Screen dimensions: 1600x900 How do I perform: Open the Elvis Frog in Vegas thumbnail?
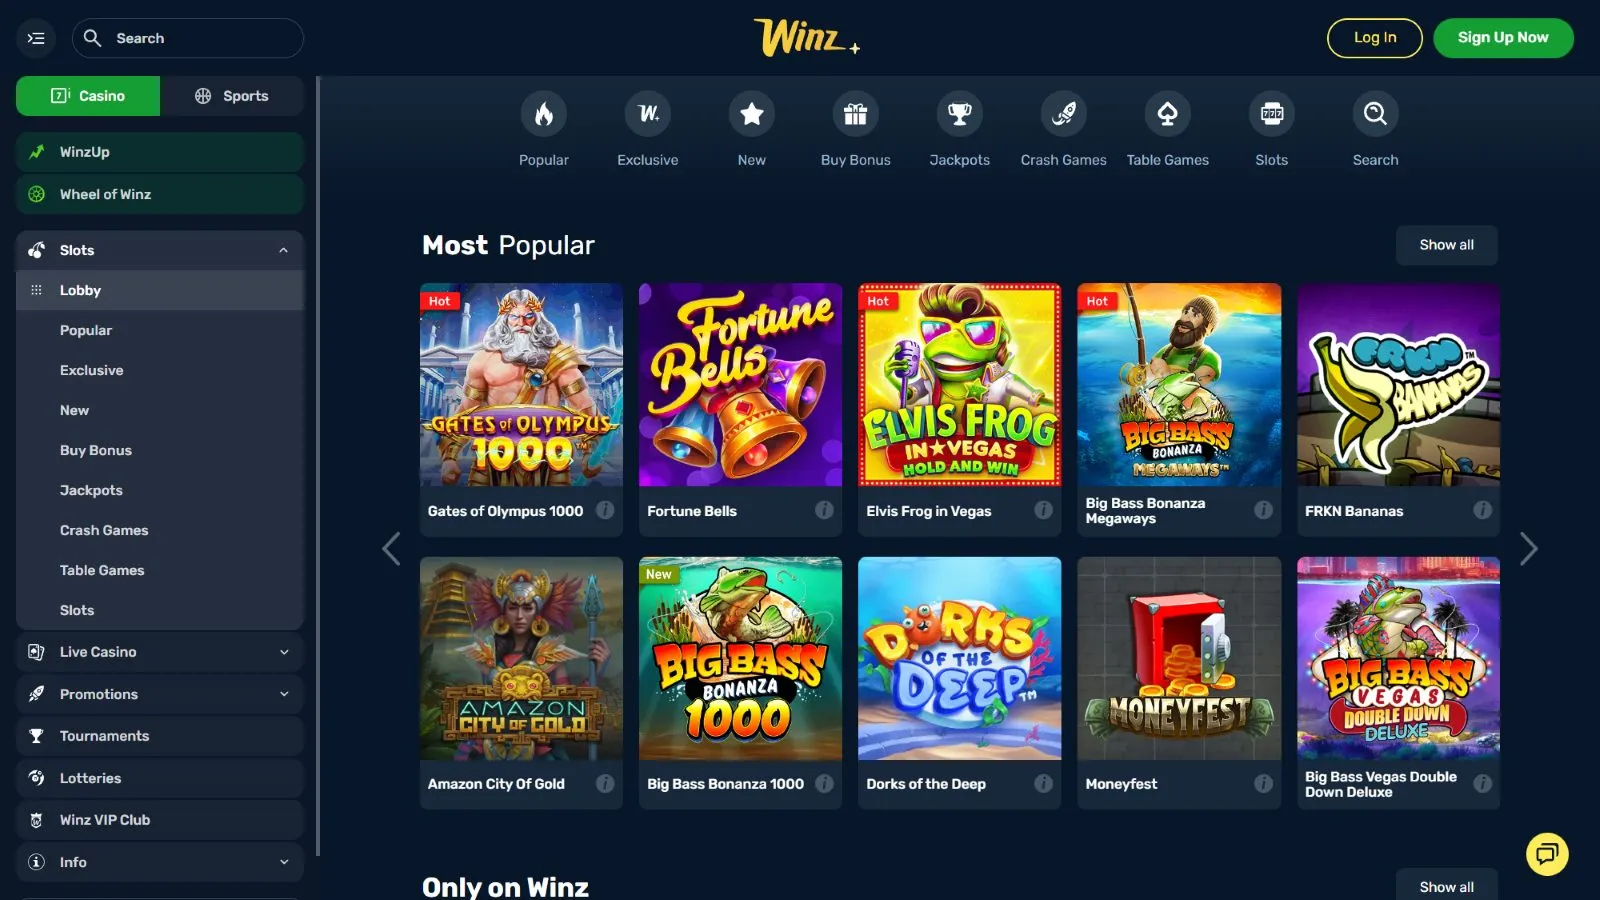tap(959, 384)
